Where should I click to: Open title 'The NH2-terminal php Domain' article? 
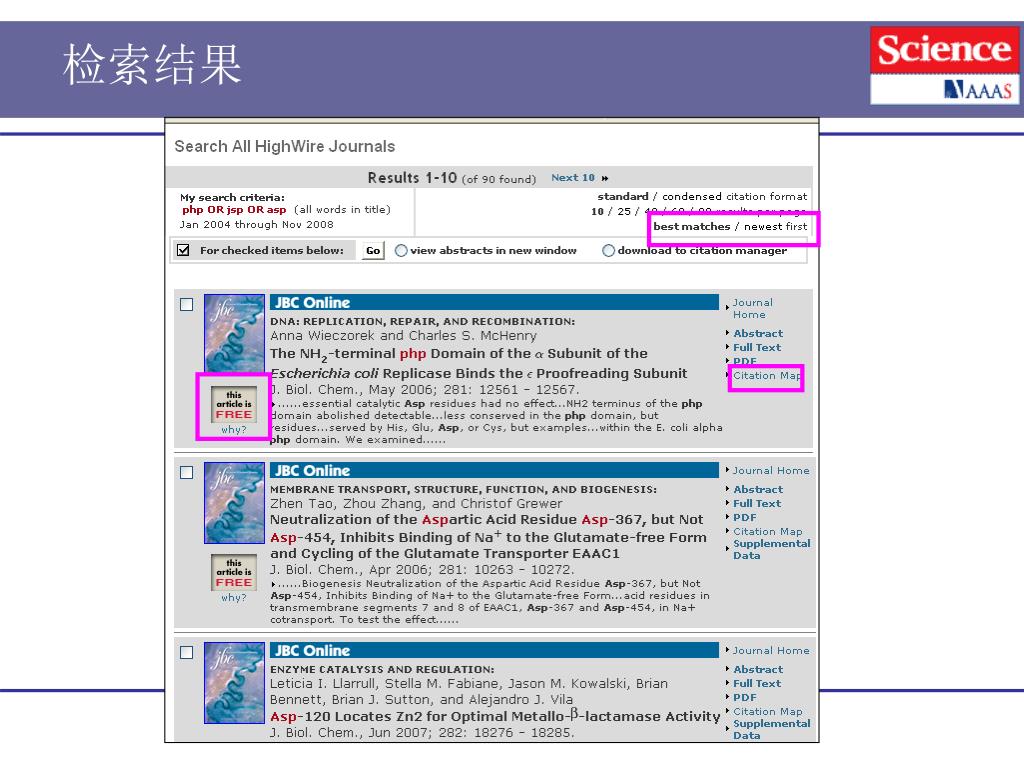tap(479, 363)
